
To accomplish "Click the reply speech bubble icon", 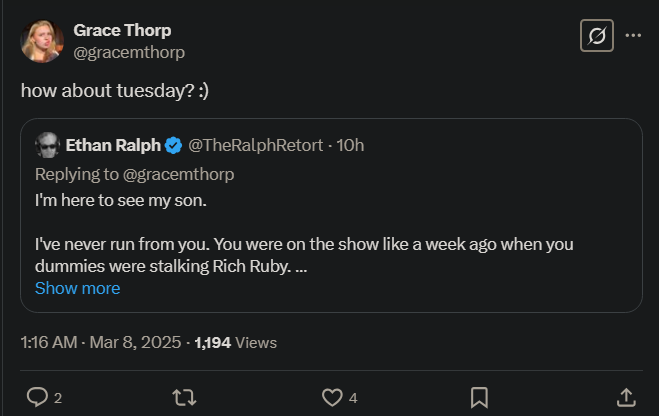I will click(x=37, y=397).
